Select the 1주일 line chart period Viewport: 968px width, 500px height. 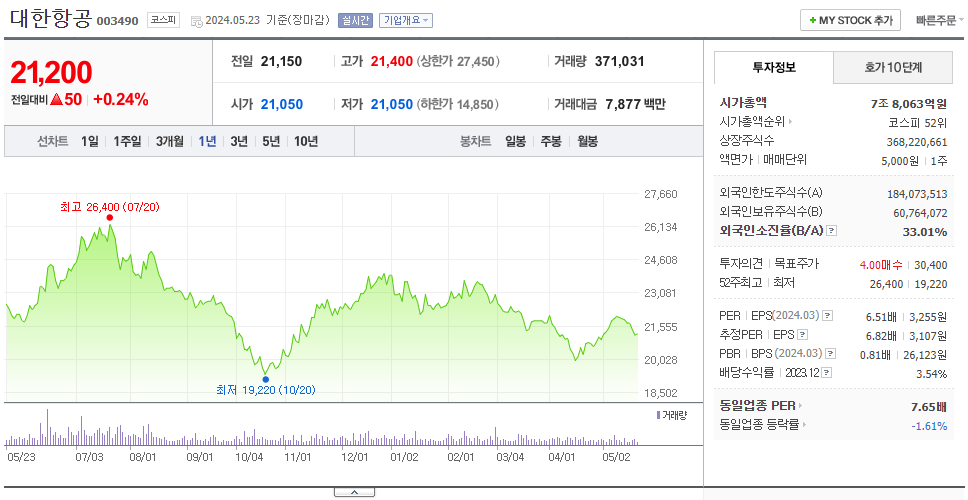(x=127, y=141)
